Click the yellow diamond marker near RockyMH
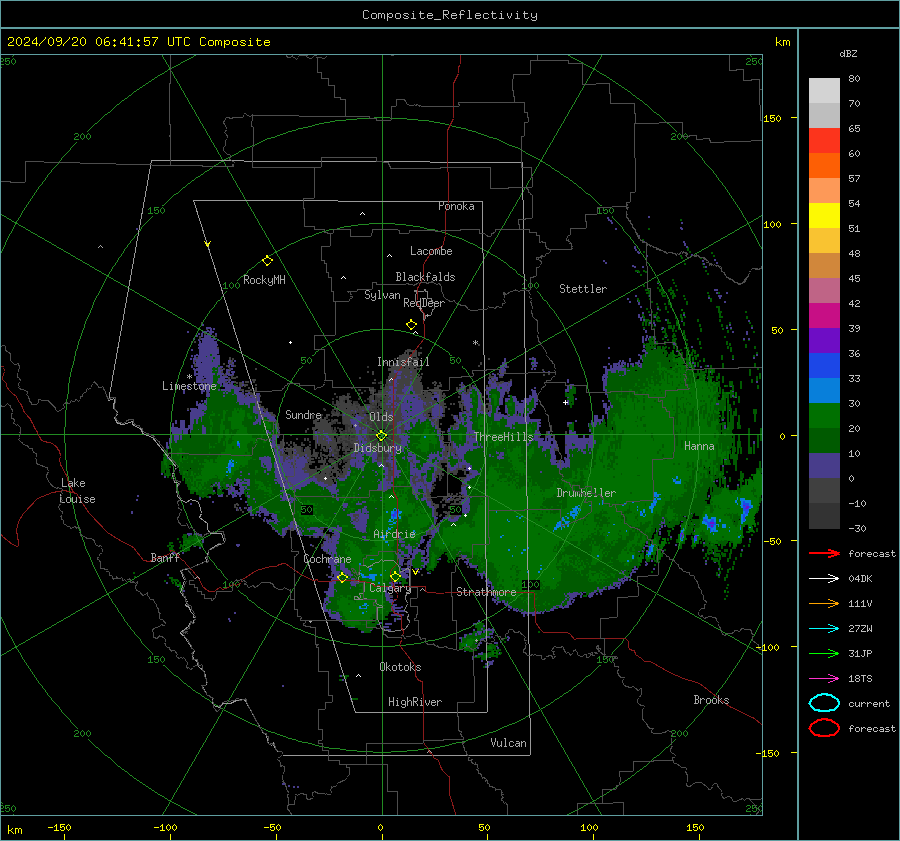900x841 pixels. [267, 261]
